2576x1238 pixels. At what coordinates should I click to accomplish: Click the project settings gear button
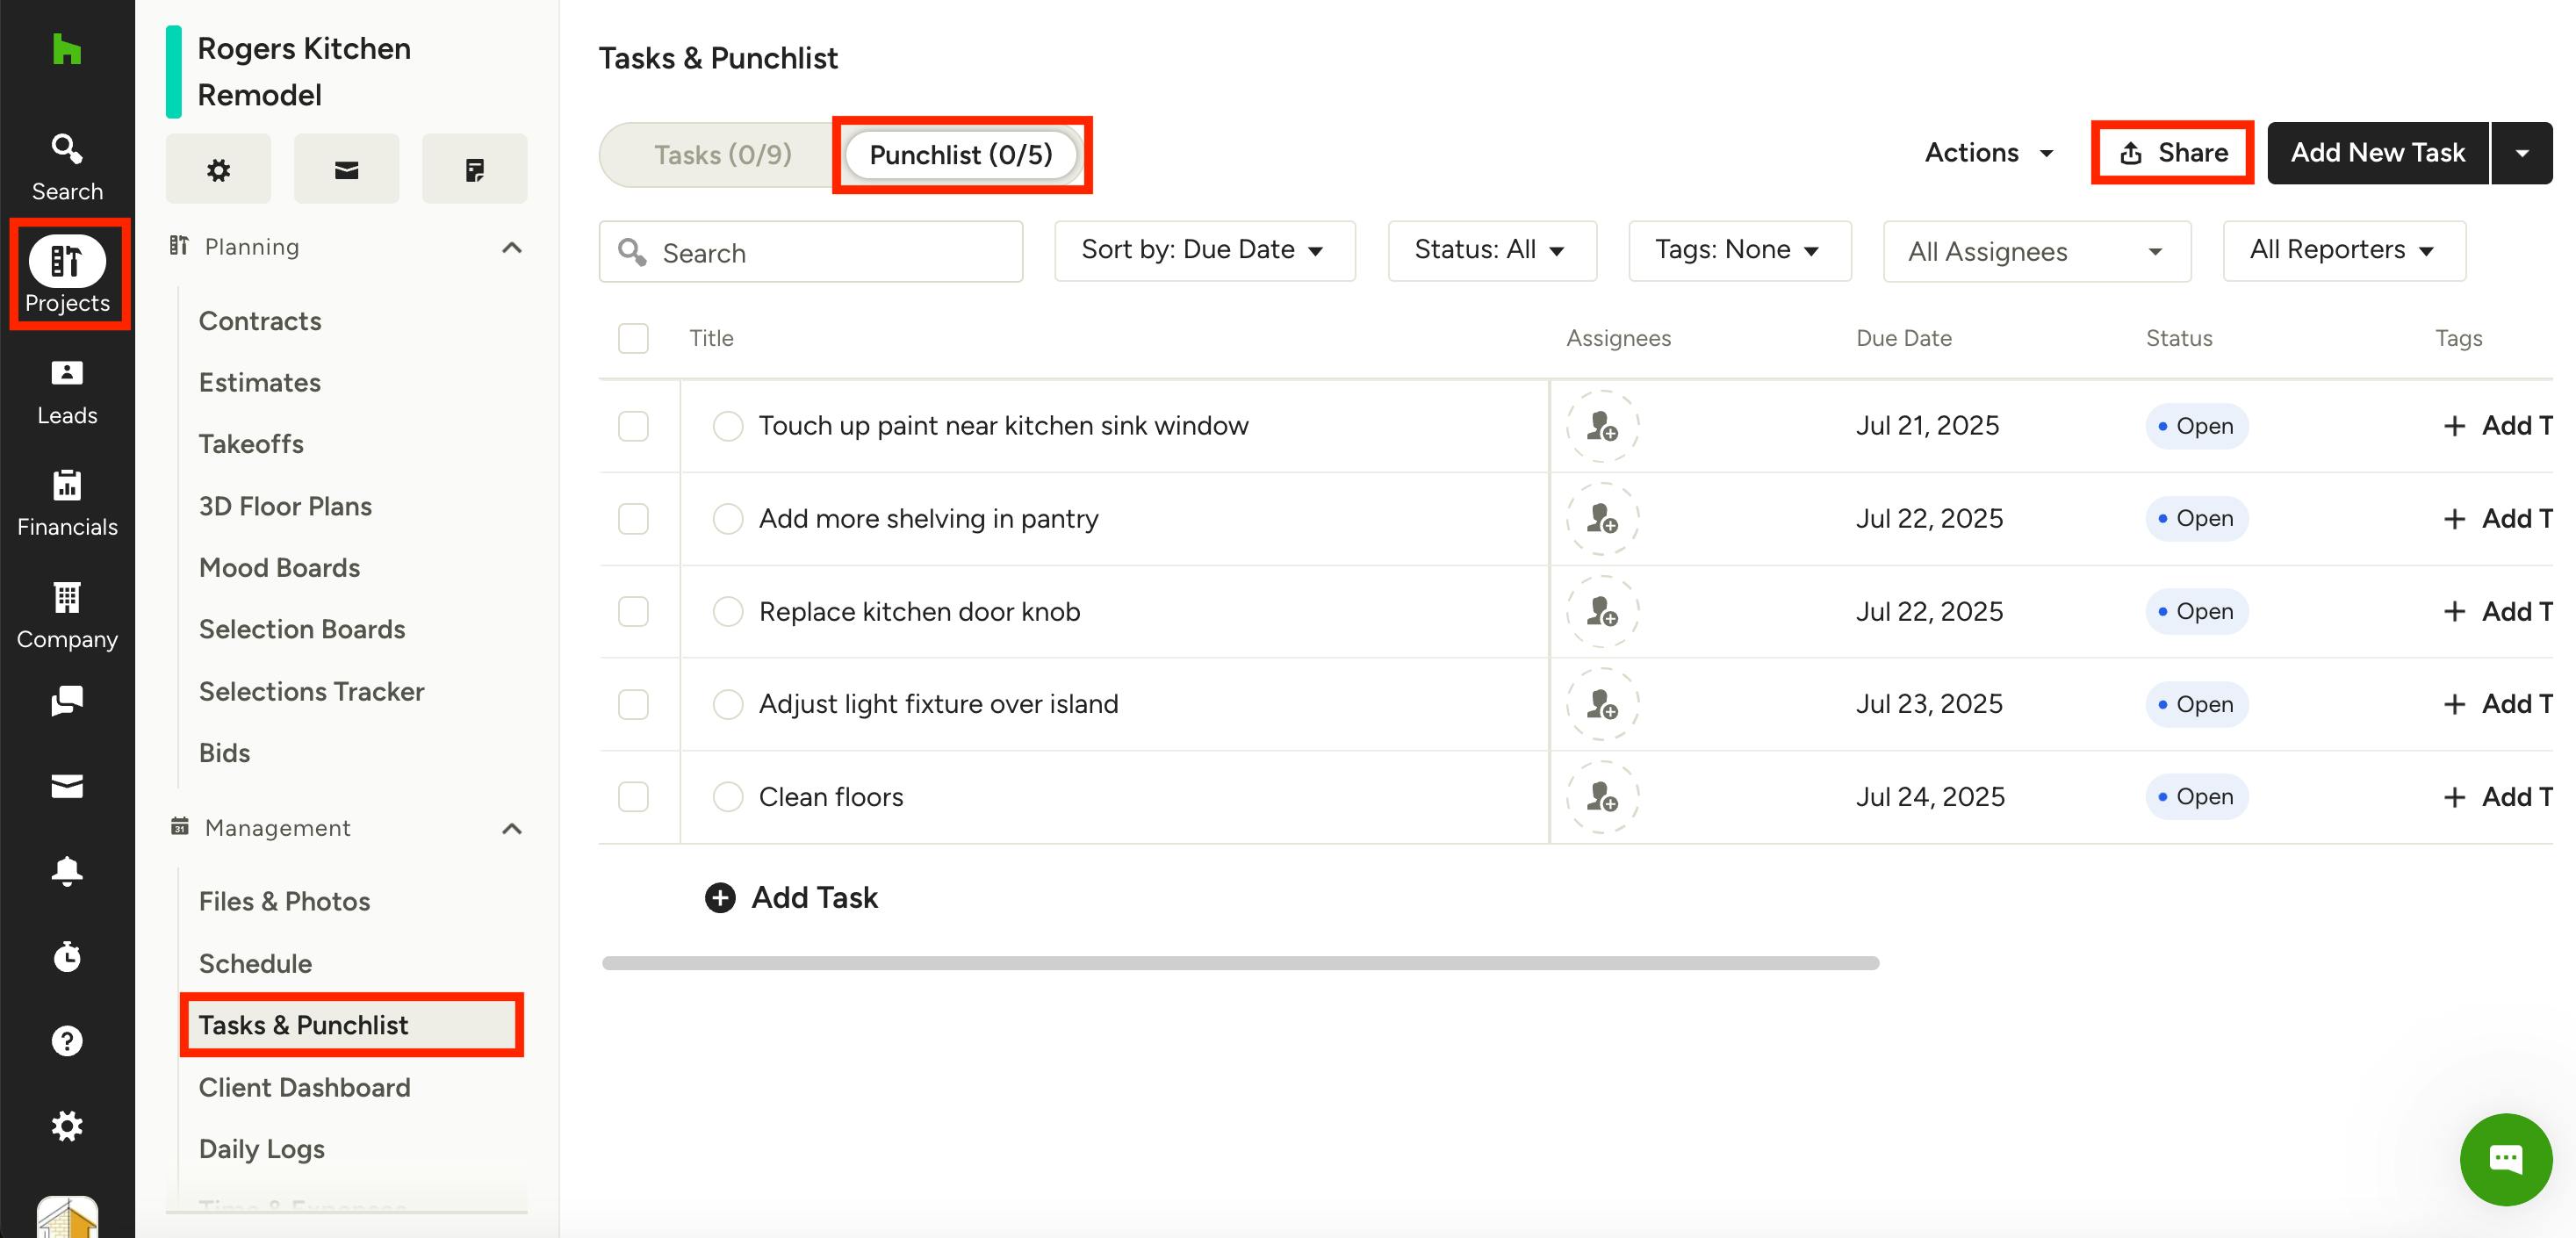click(218, 169)
